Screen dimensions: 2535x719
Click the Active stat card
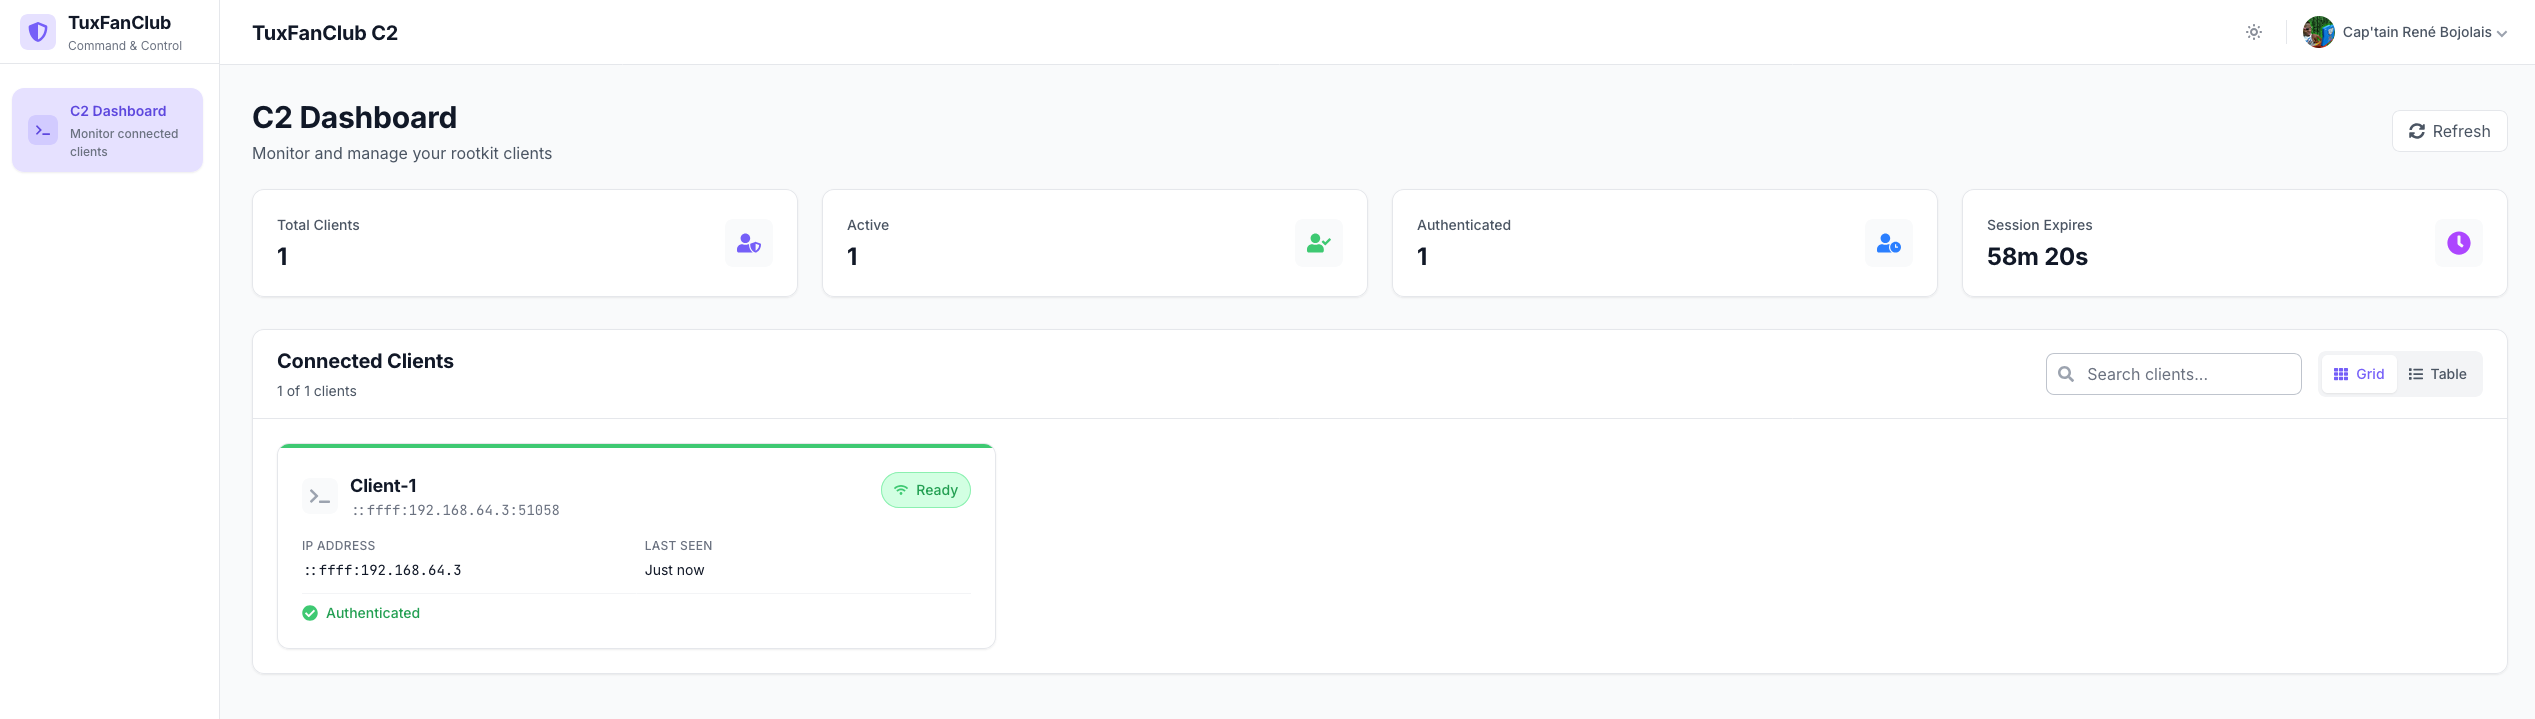pos(1095,243)
